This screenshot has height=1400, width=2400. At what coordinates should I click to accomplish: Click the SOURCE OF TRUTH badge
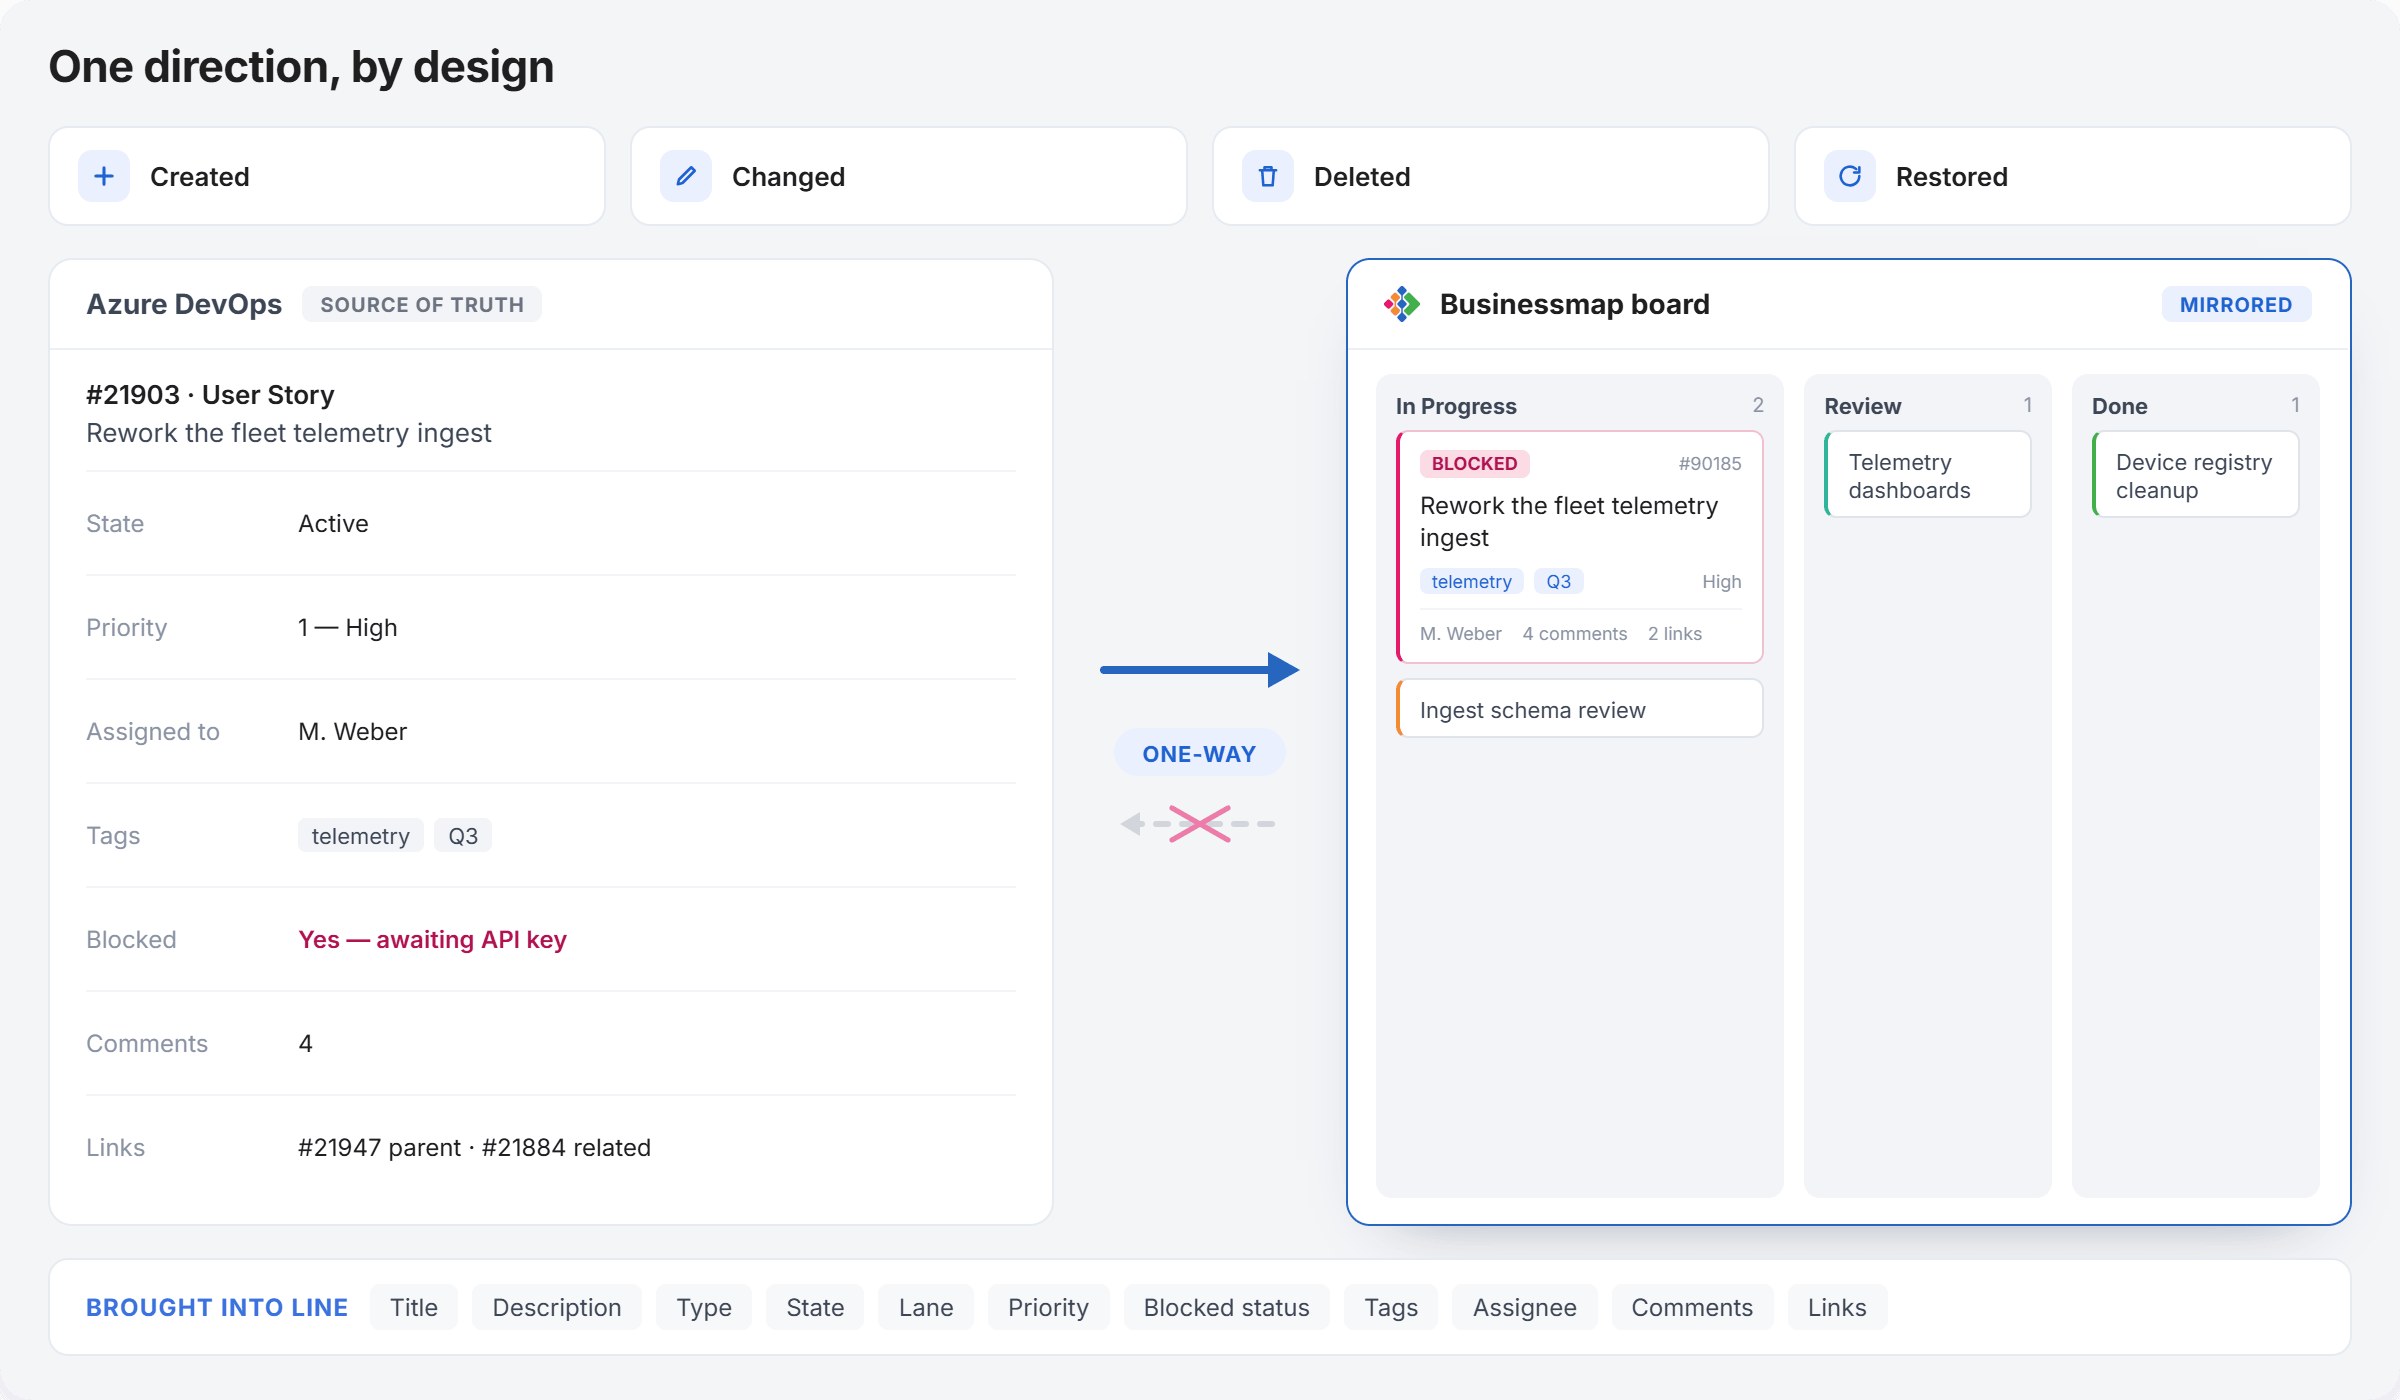point(422,305)
